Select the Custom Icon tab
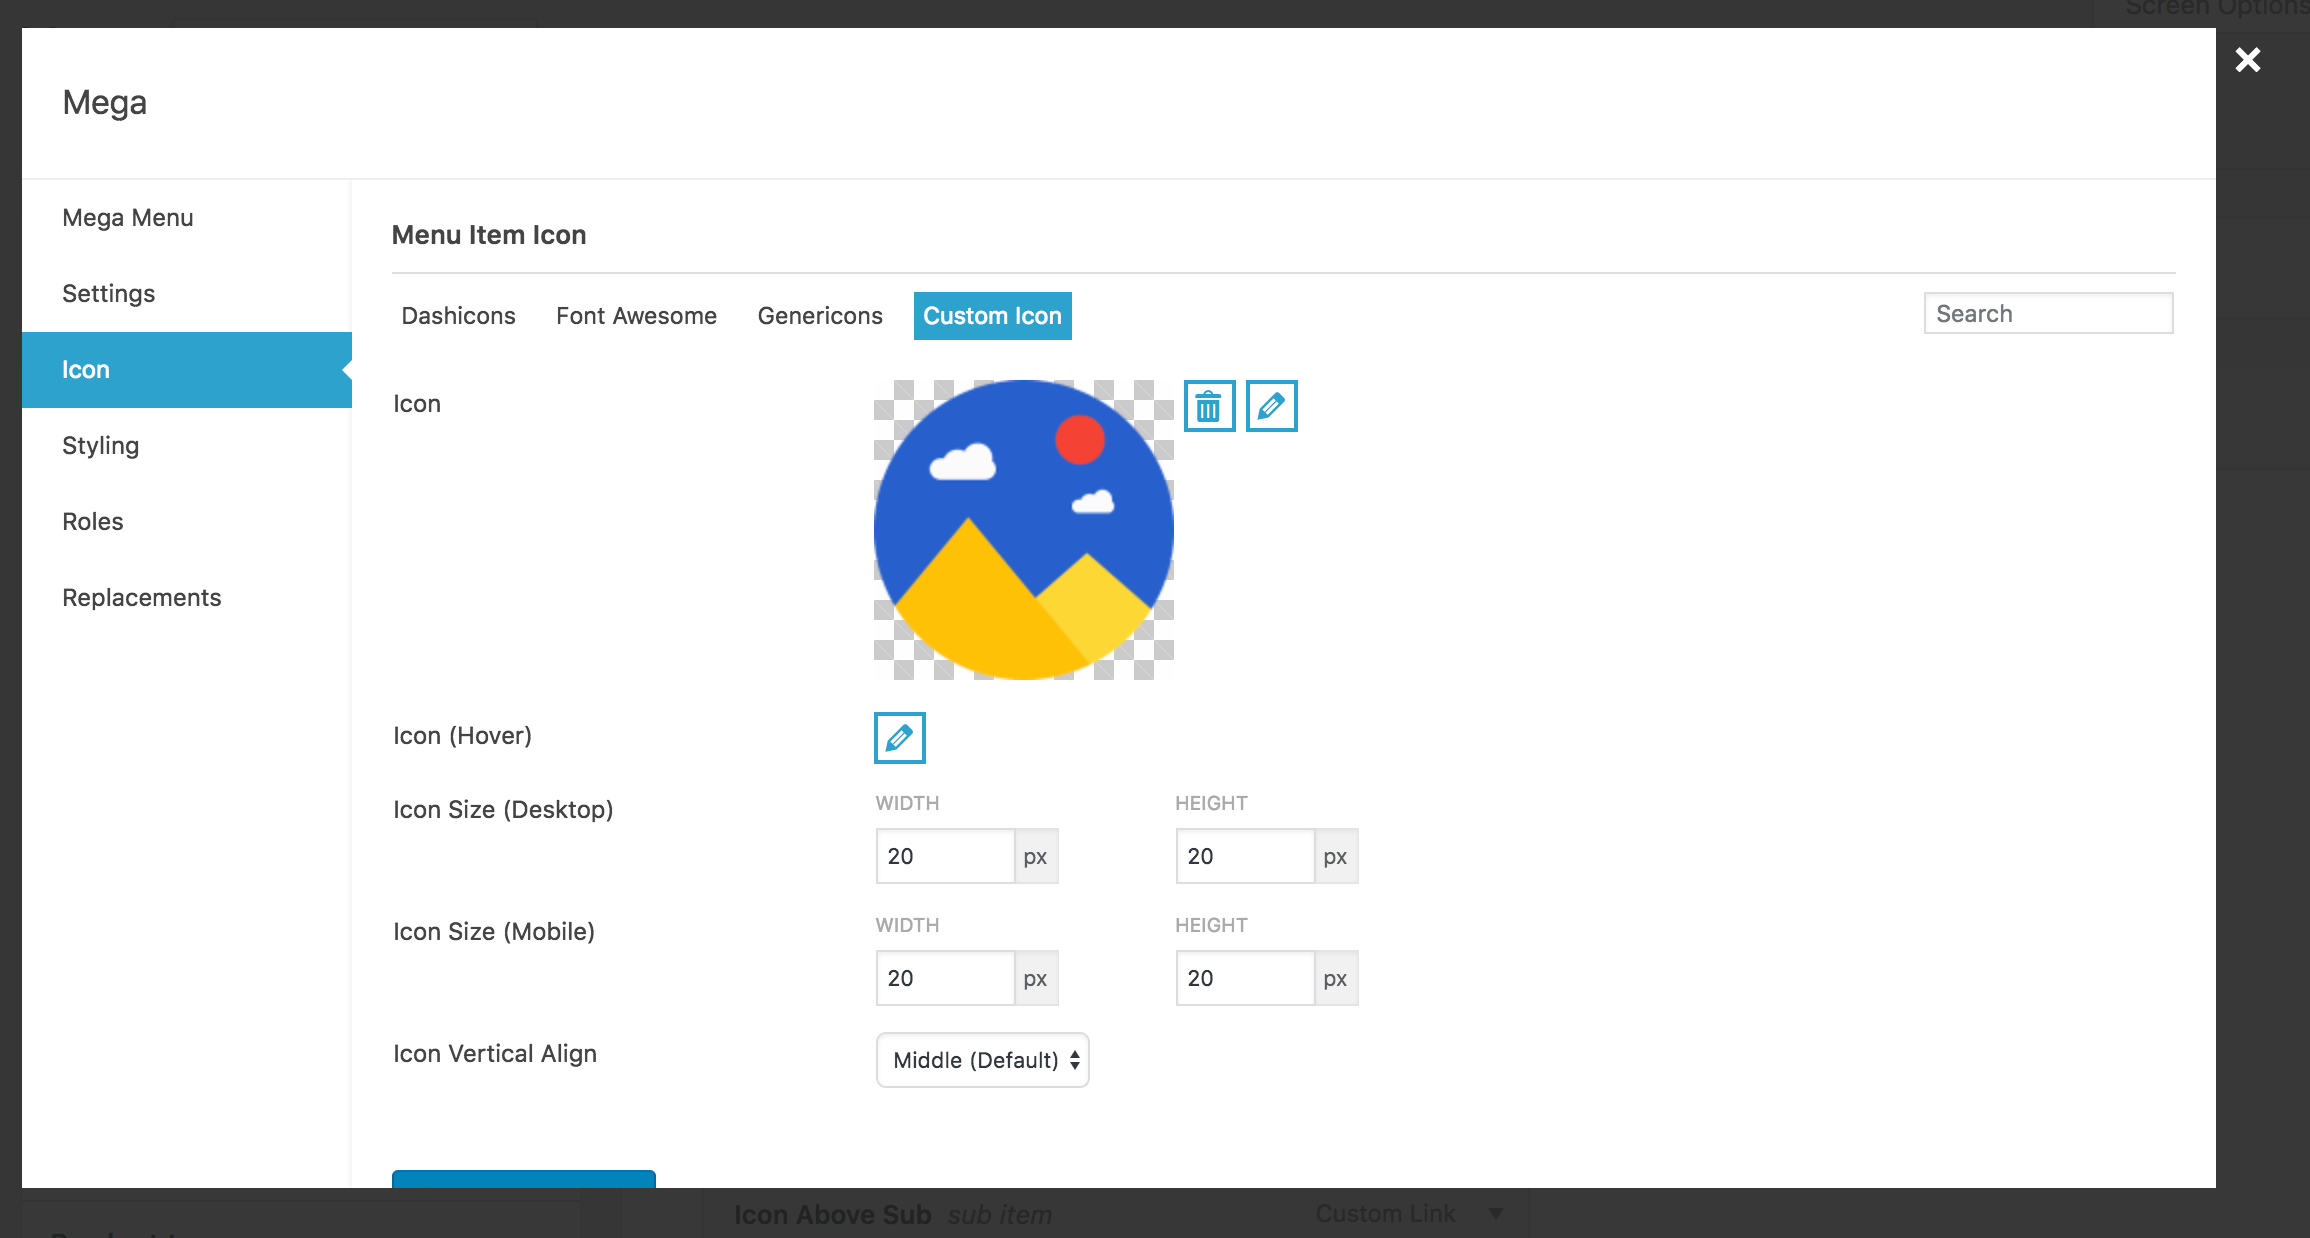Screen dimensions: 2310x1238 (992, 316)
